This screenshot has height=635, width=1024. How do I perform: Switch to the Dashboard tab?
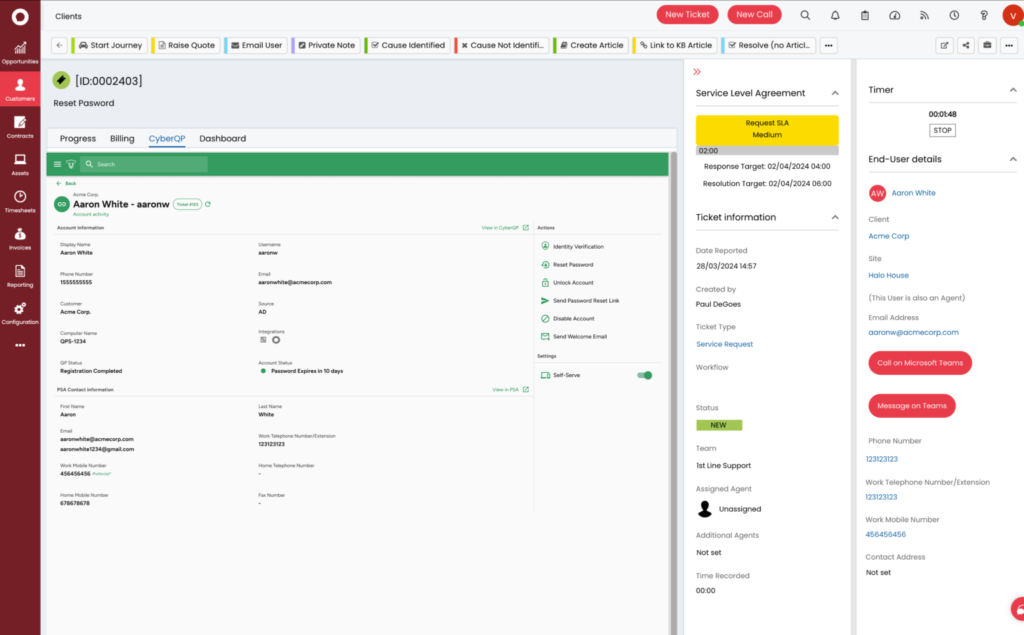(222, 139)
